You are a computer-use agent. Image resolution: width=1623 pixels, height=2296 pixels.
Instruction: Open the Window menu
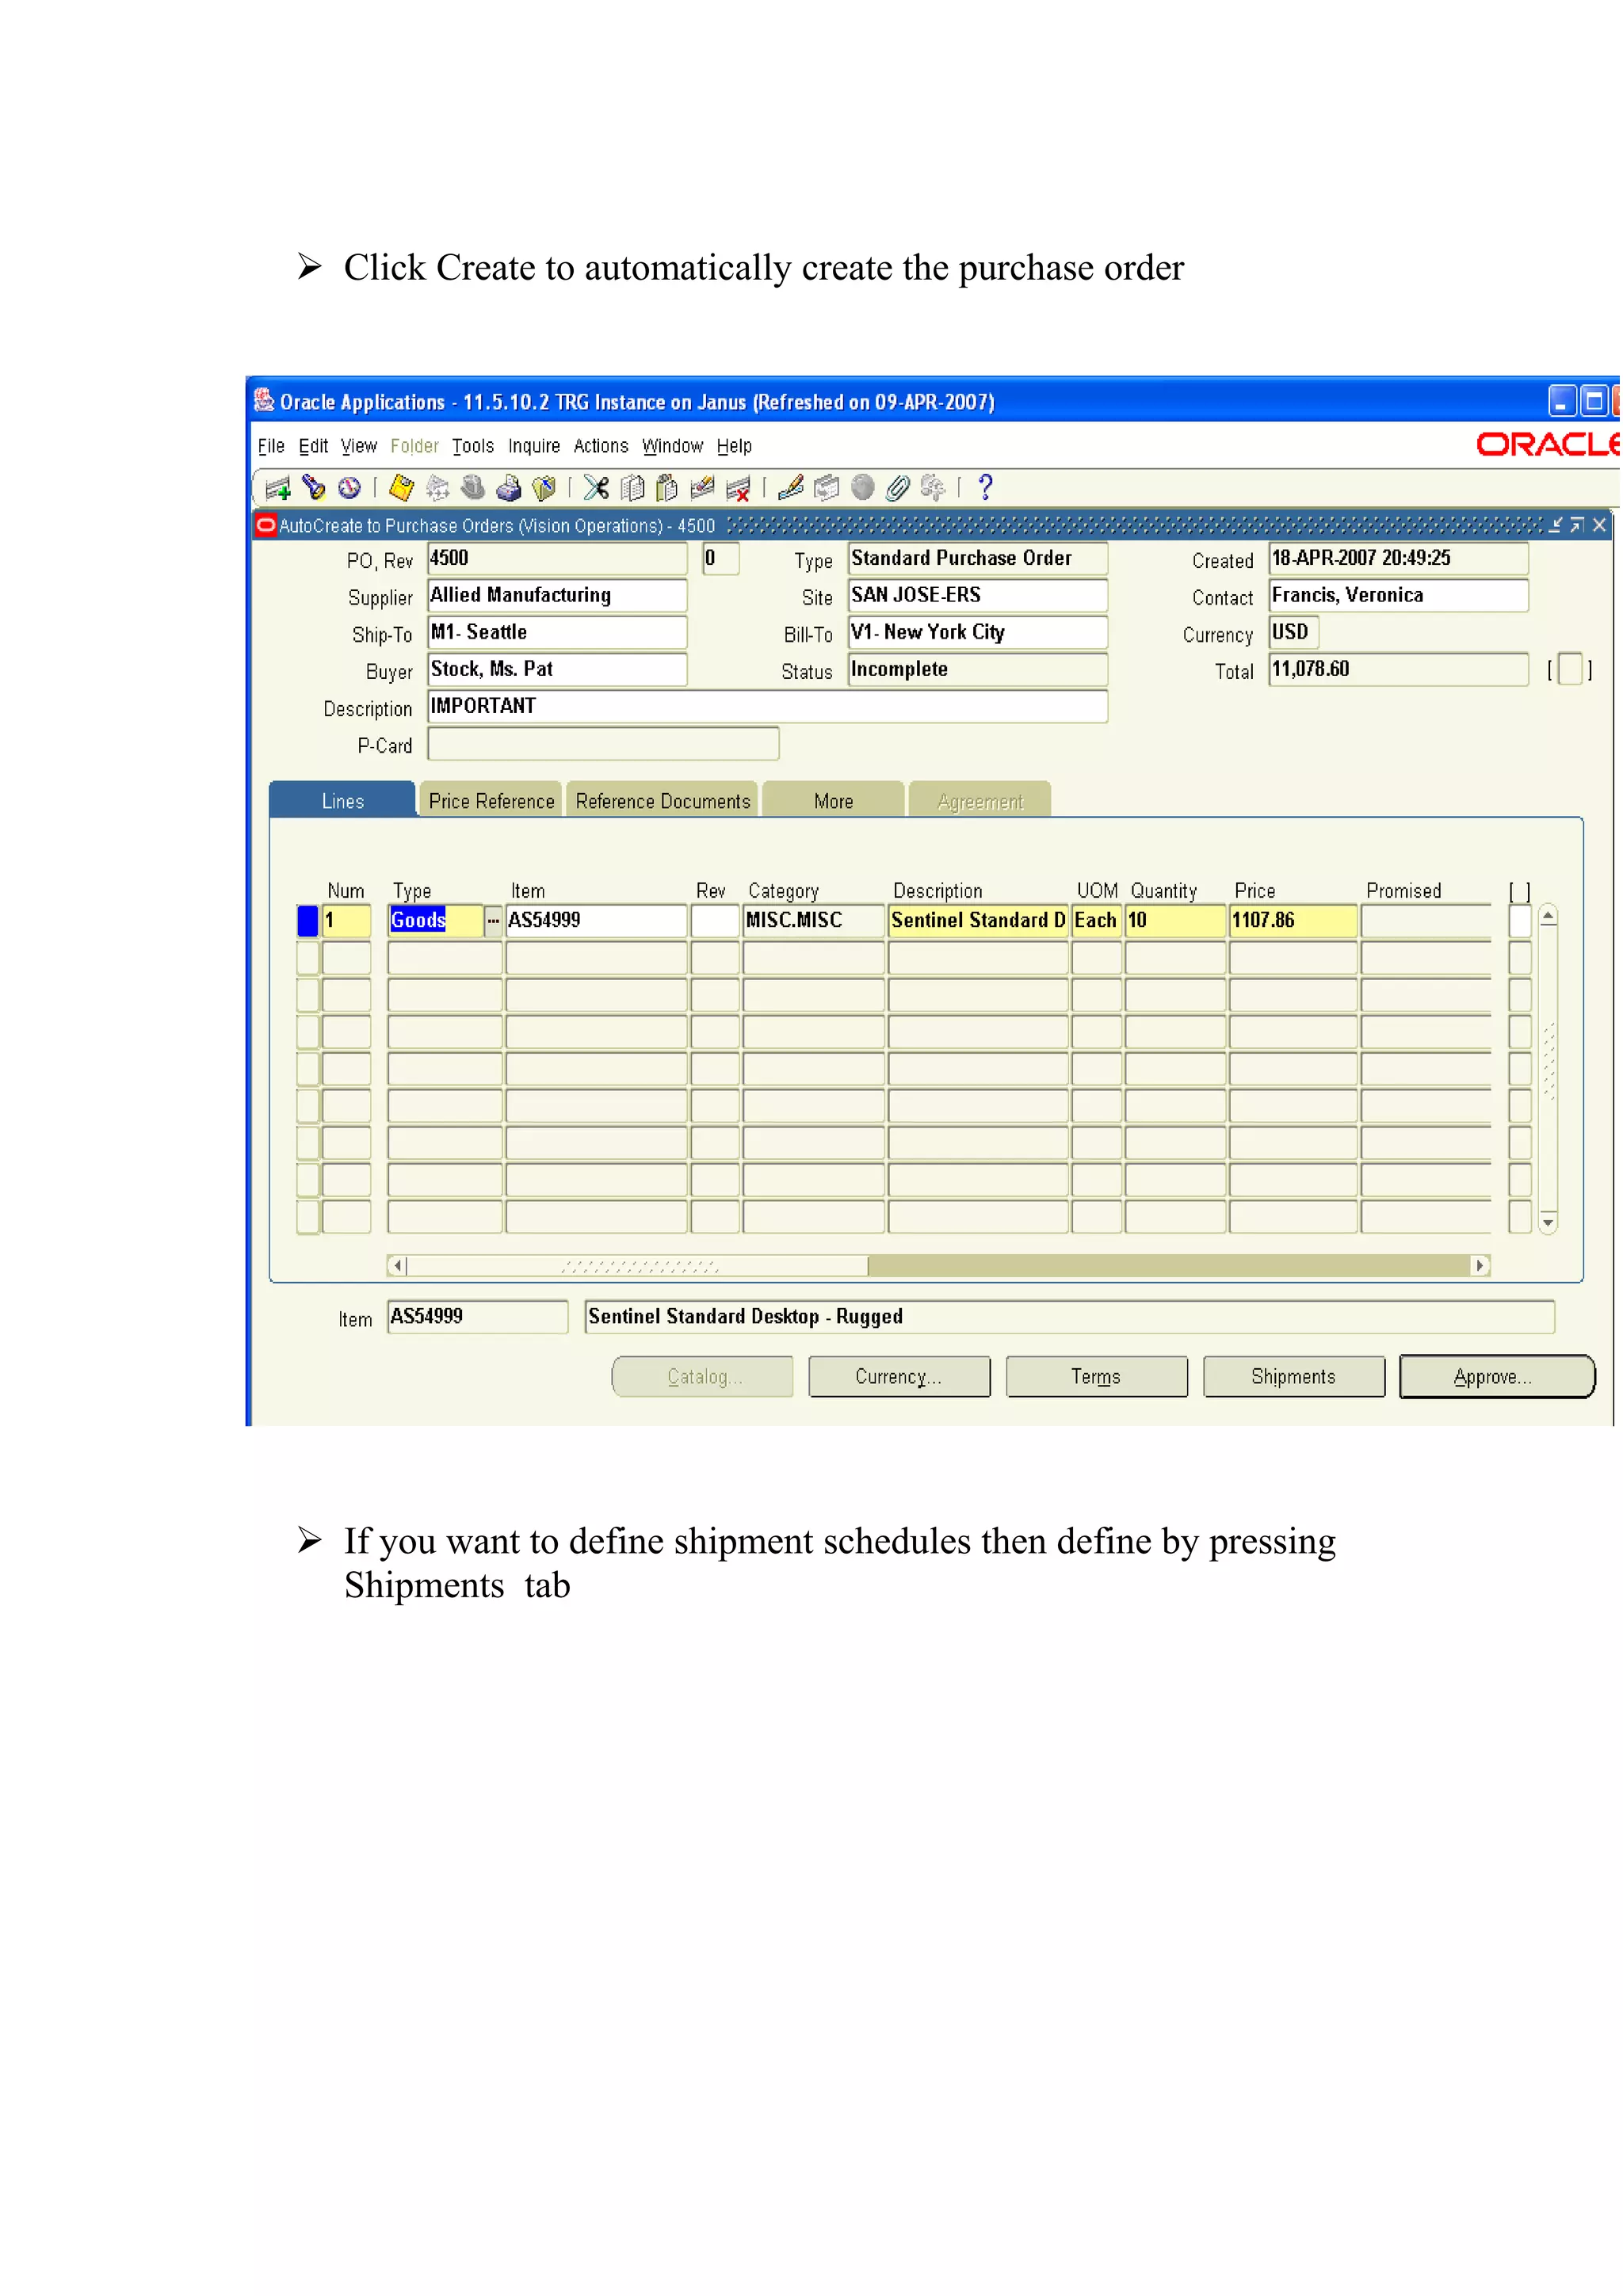click(x=673, y=447)
